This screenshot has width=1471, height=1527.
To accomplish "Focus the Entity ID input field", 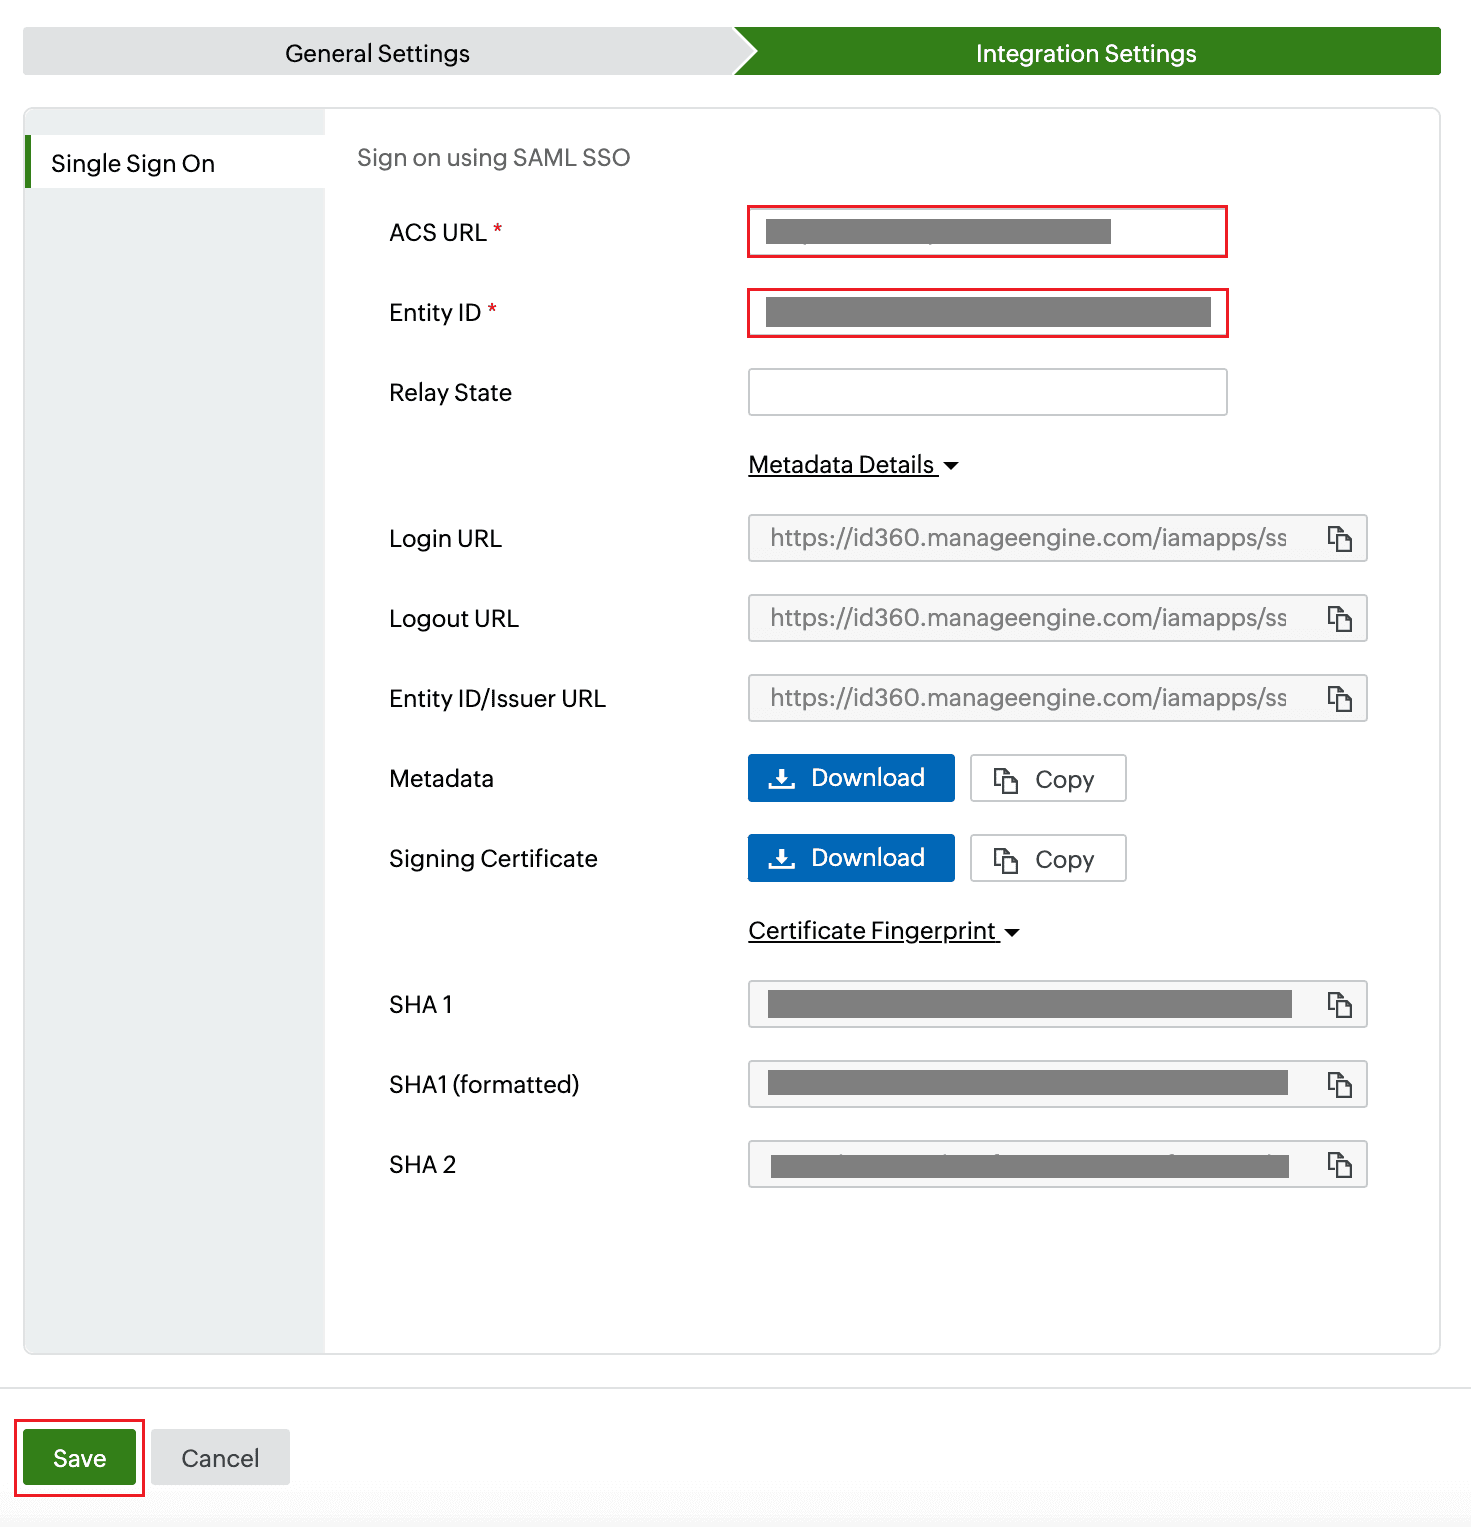I will (987, 312).
